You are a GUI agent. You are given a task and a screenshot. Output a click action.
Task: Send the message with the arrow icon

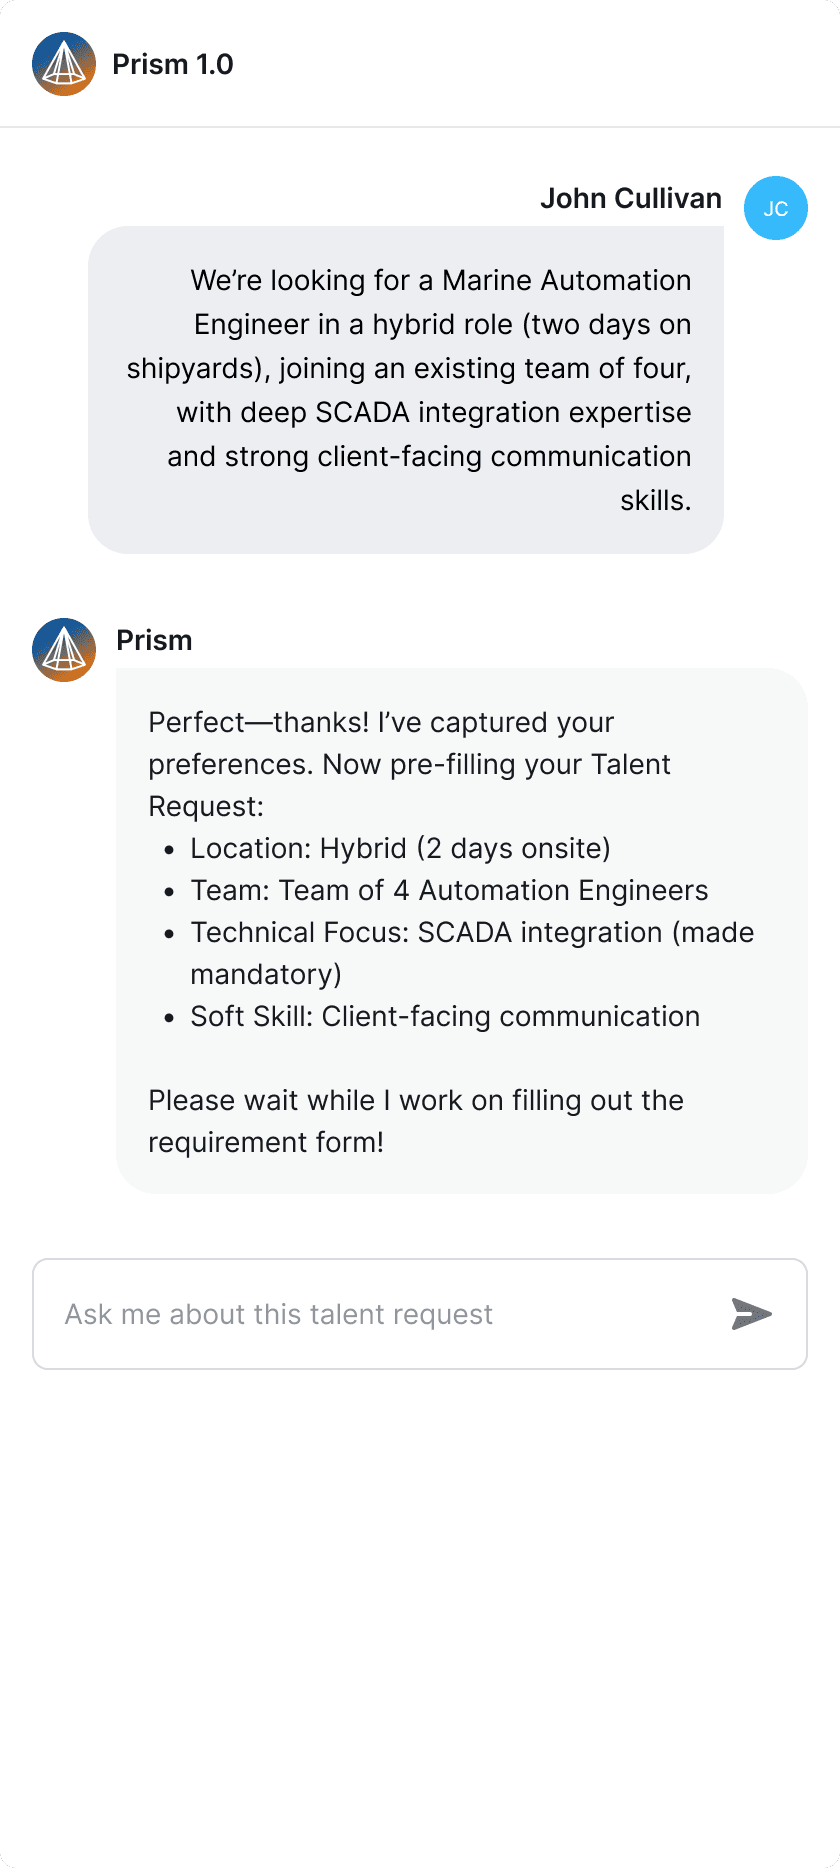pyautogui.click(x=751, y=1314)
